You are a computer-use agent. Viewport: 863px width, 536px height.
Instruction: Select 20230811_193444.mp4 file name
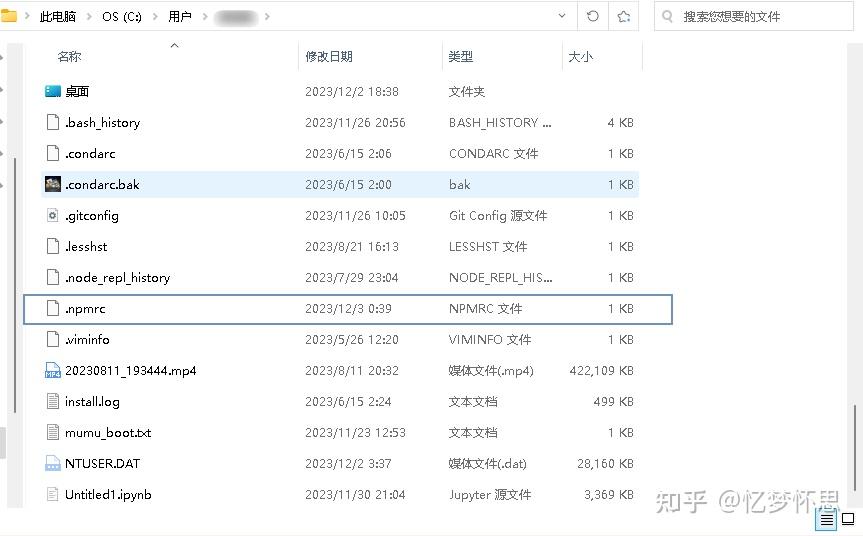click(130, 371)
